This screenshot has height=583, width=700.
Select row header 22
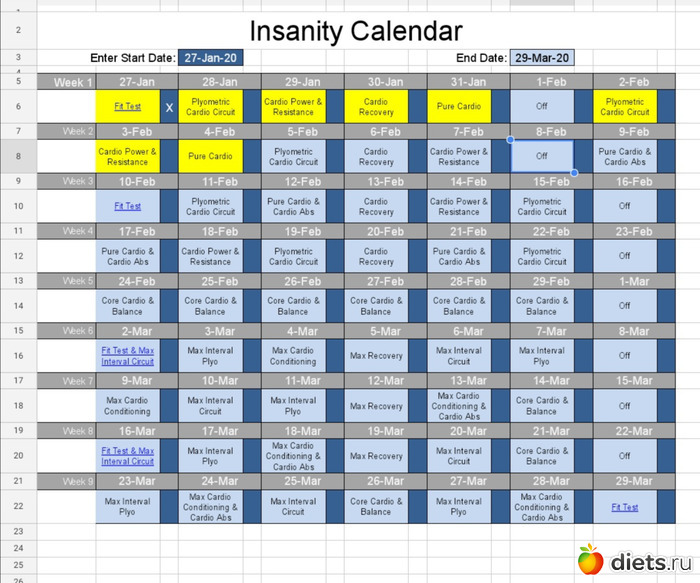[18, 506]
